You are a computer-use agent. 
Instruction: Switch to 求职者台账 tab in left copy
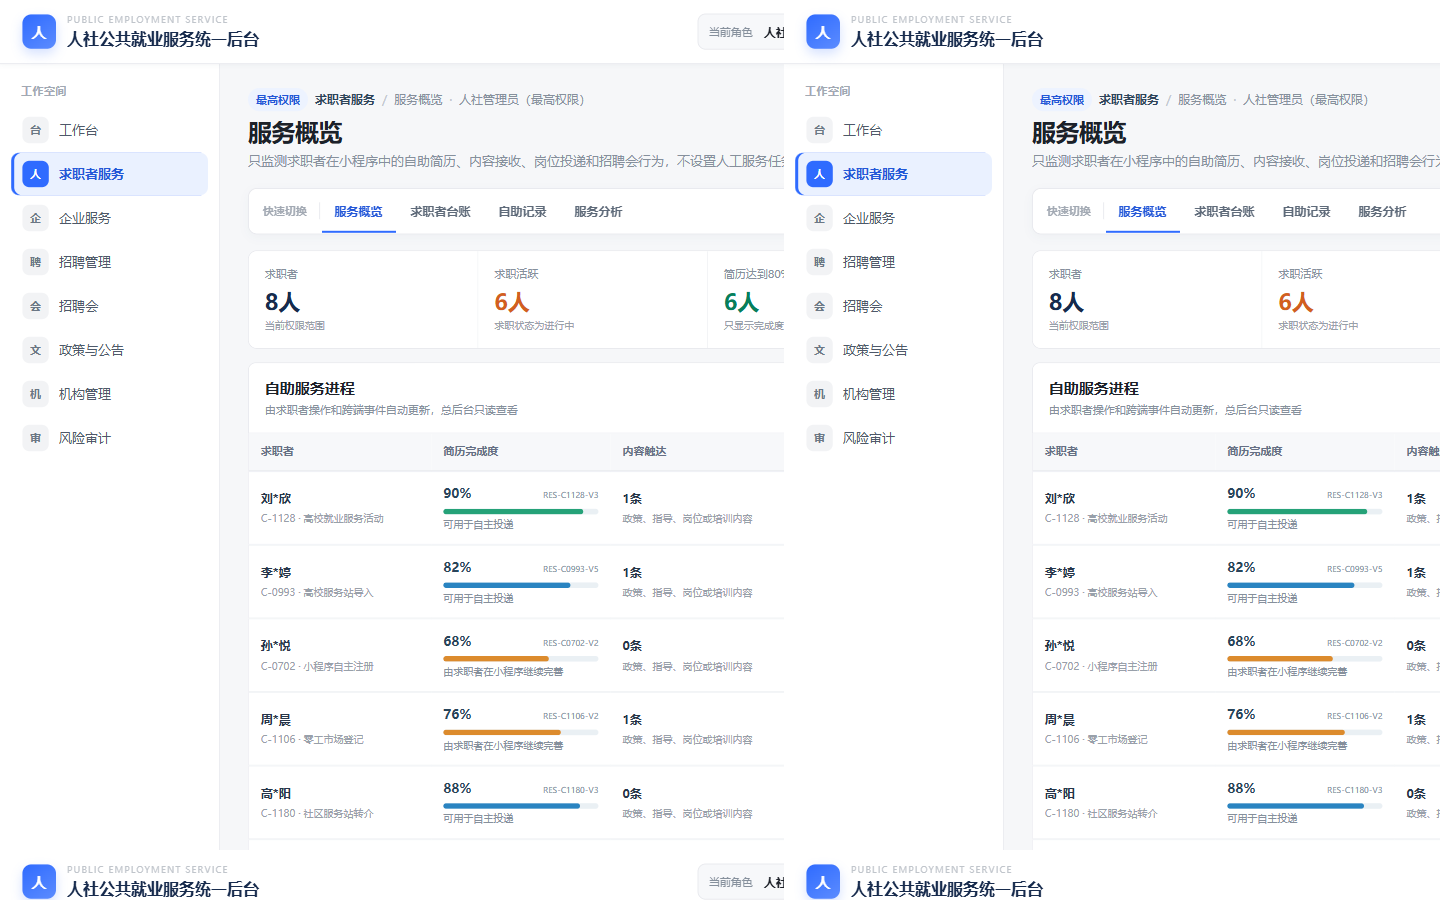(440, 212)
